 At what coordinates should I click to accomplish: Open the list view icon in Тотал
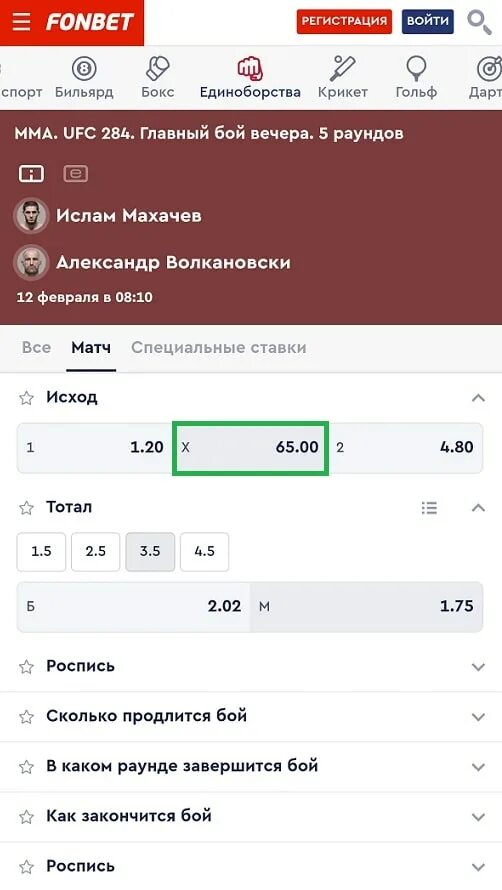click(429, 507)
